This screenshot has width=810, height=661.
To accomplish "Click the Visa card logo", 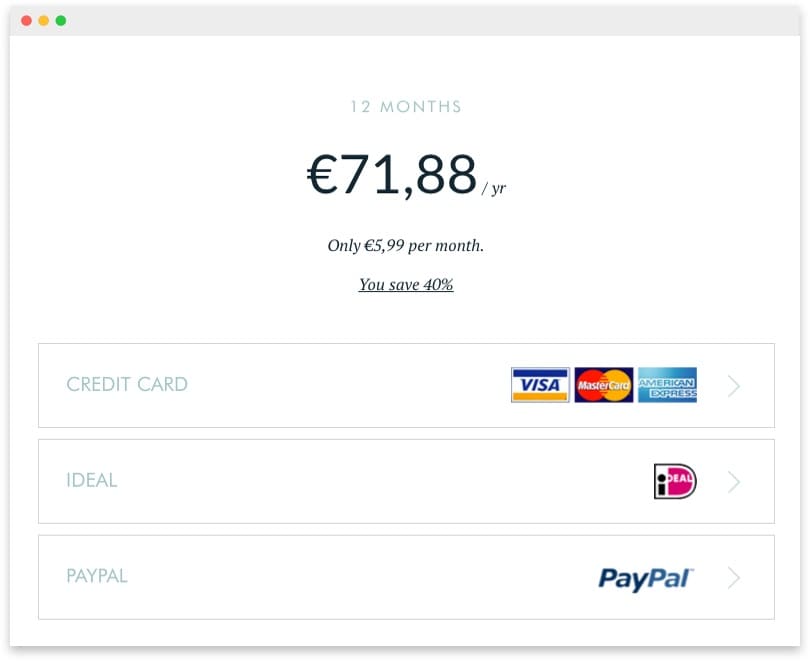I will point(540,385).
